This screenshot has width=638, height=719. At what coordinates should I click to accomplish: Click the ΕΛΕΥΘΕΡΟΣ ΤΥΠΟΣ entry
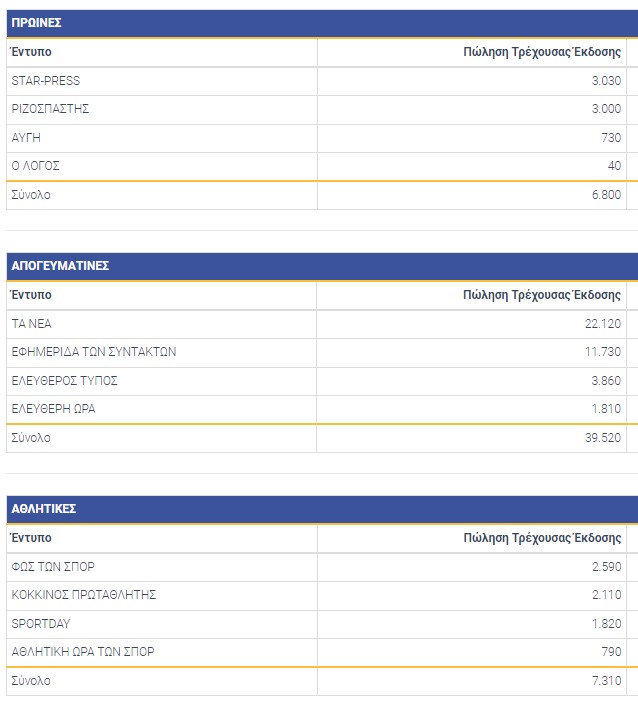(65, 381)
